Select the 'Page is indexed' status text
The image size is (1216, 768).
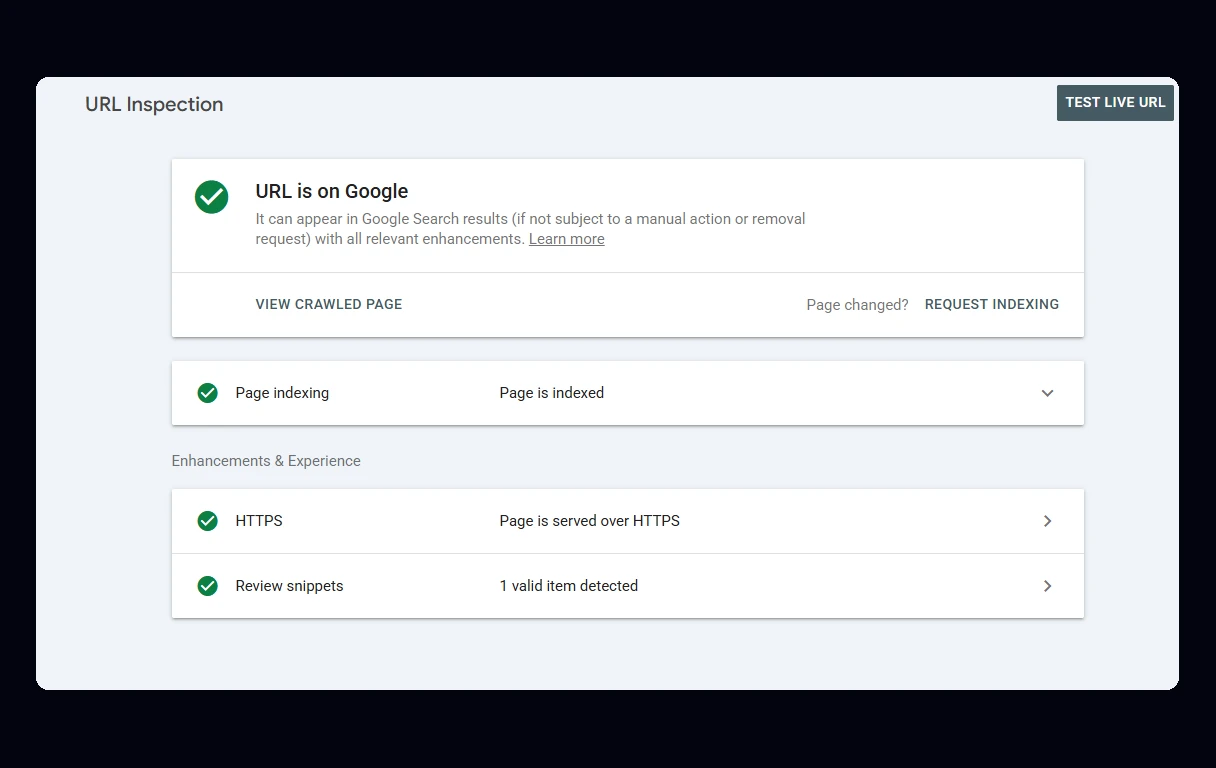(552, 393)
